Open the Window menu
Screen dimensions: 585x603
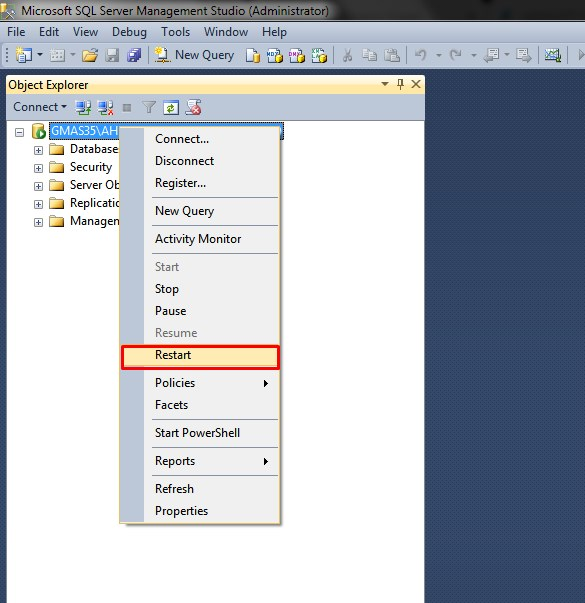pyautogui.click(x=226, y=32)
